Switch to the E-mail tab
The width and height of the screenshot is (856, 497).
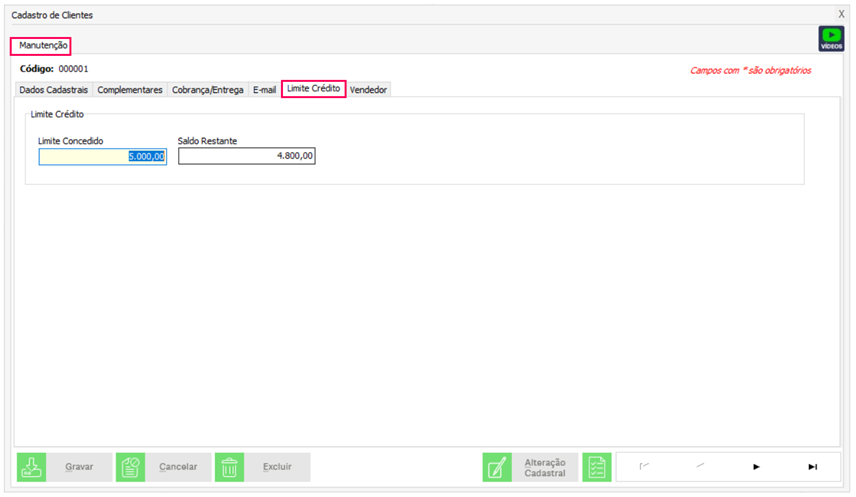click(264, 90)
